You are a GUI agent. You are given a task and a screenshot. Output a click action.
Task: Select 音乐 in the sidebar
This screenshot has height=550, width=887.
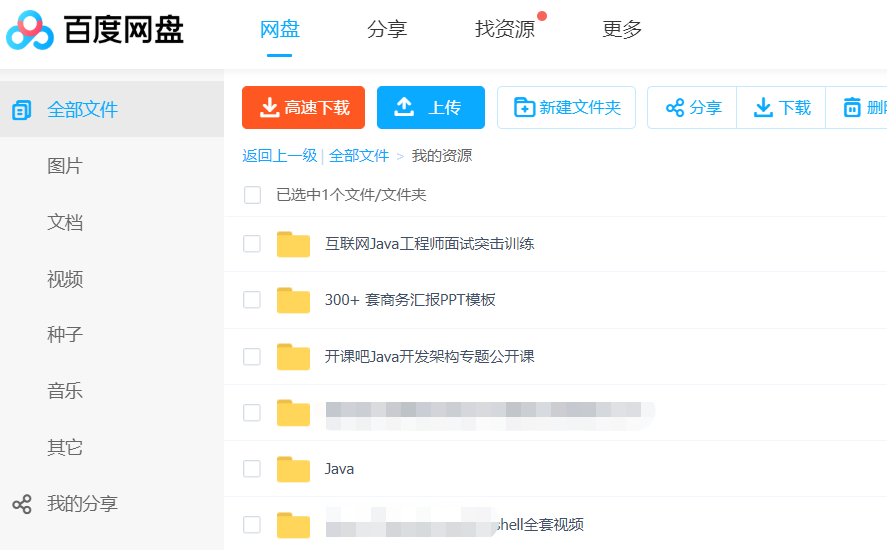(x=65, y=391)
